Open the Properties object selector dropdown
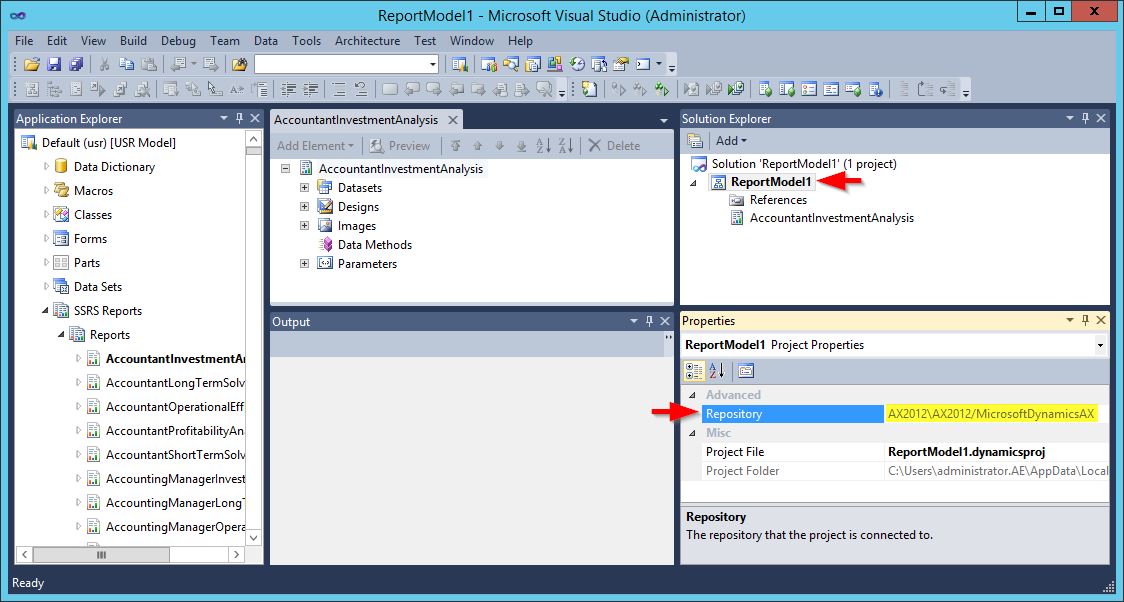1124x602 pixels. (x=1100, y=345)
